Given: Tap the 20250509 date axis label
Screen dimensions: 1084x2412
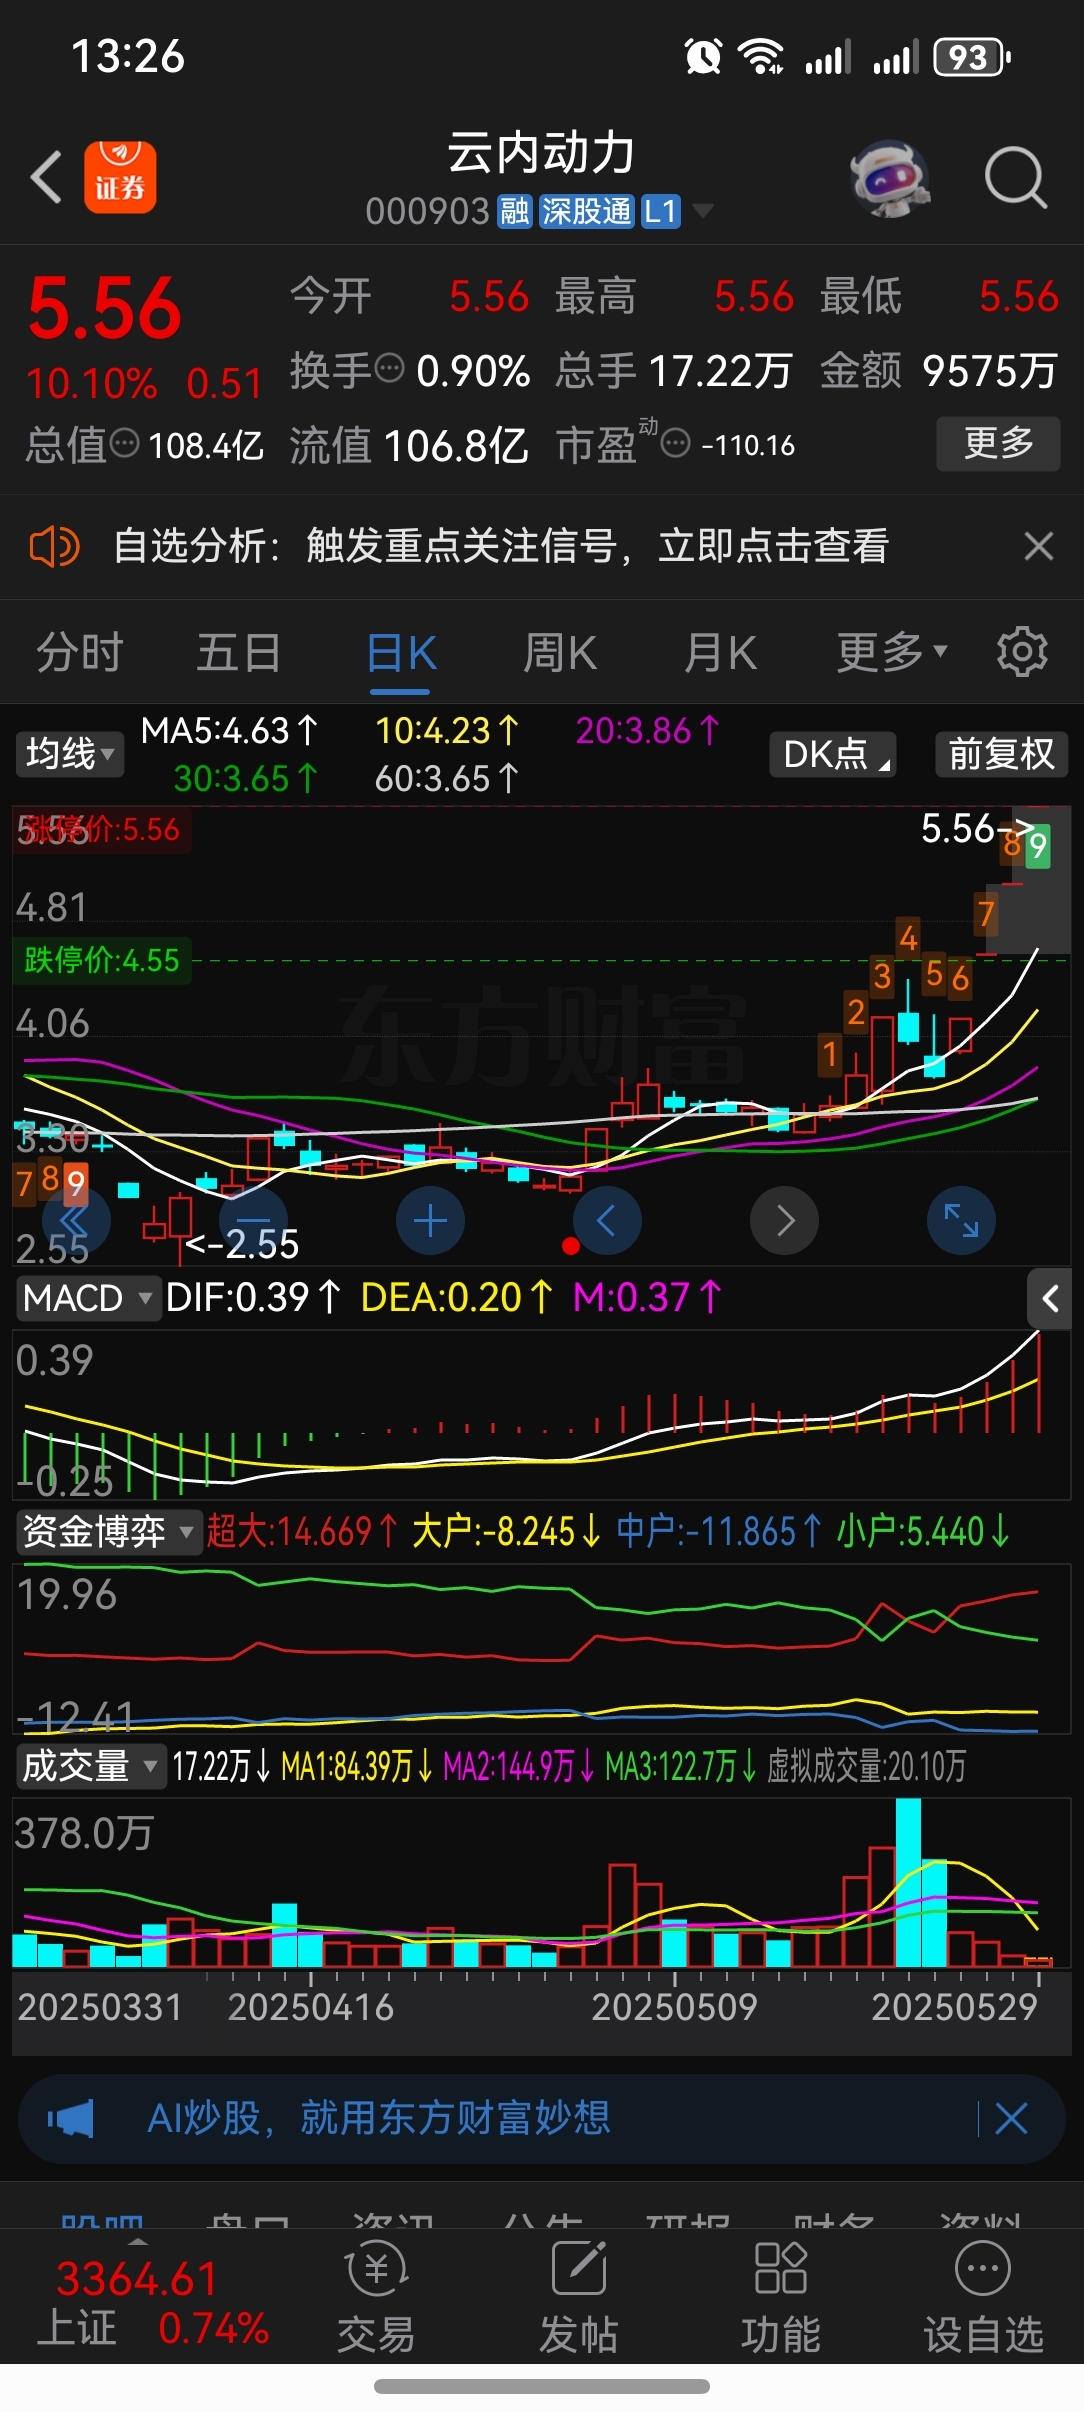Looking at the screenshot, I should click(674, 2007).
